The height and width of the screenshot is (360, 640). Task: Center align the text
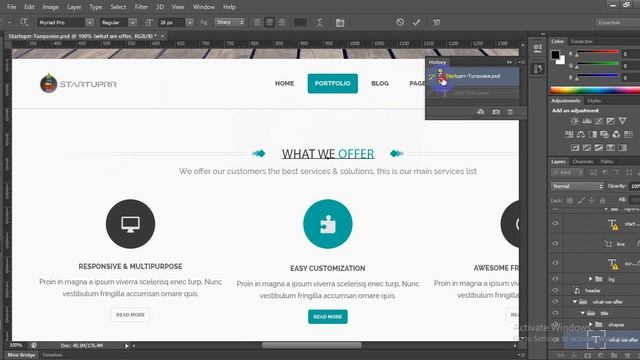click(x=269, y=22)
